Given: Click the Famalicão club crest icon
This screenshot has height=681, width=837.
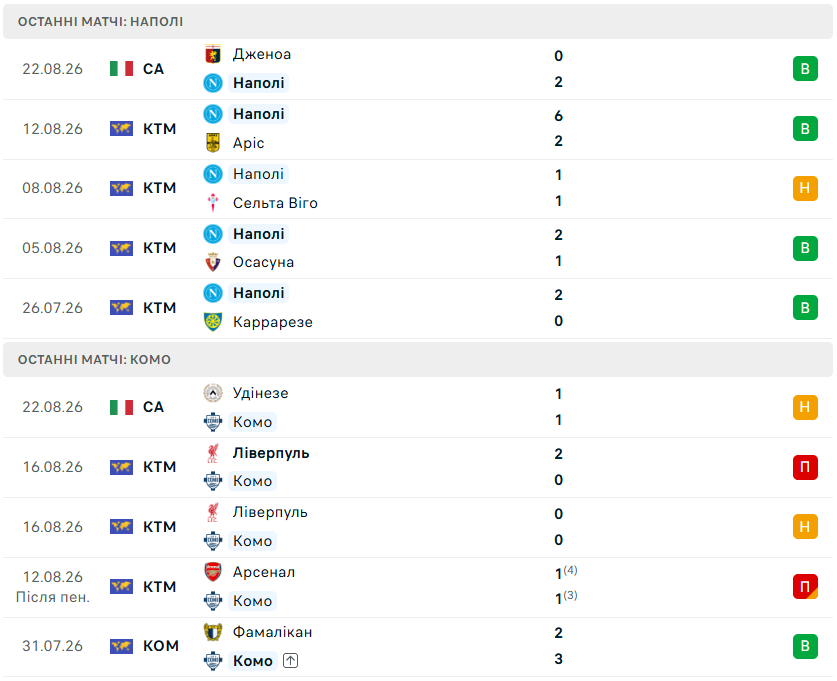Looking at the screenshot, I should (x=212, y=632).
